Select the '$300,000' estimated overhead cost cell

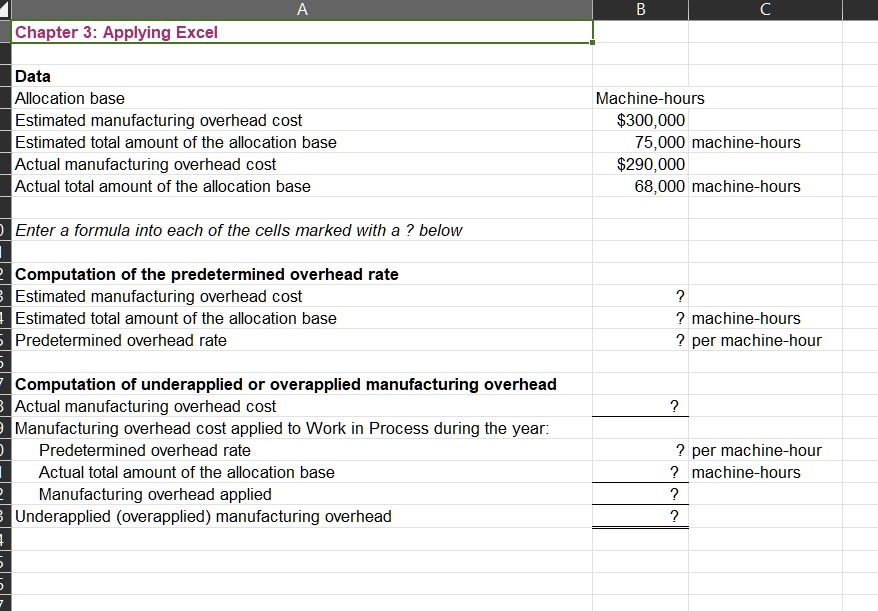[640, 120]
